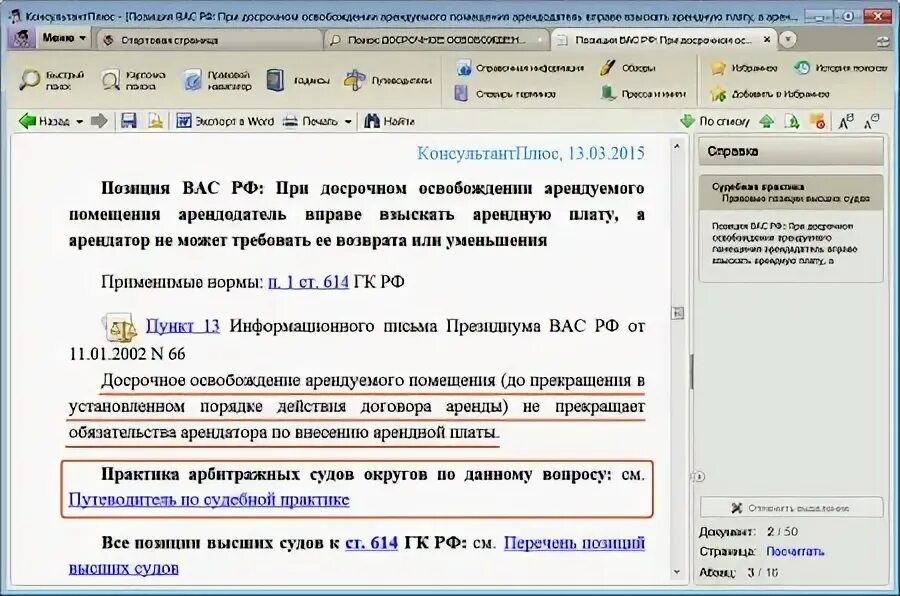Open Путеводитель по судебной практике link

209,500
